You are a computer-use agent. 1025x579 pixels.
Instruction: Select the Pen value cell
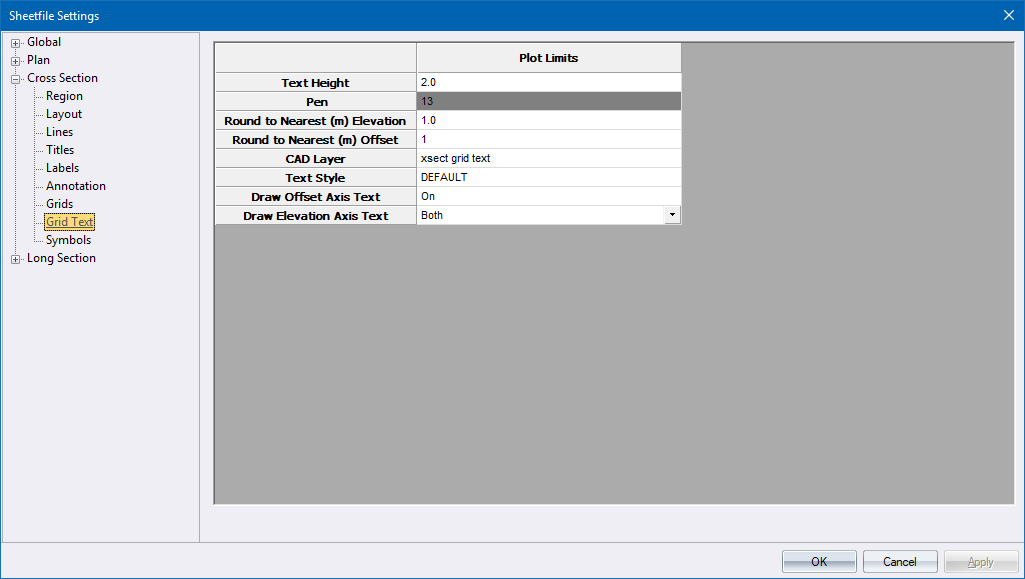548,101
